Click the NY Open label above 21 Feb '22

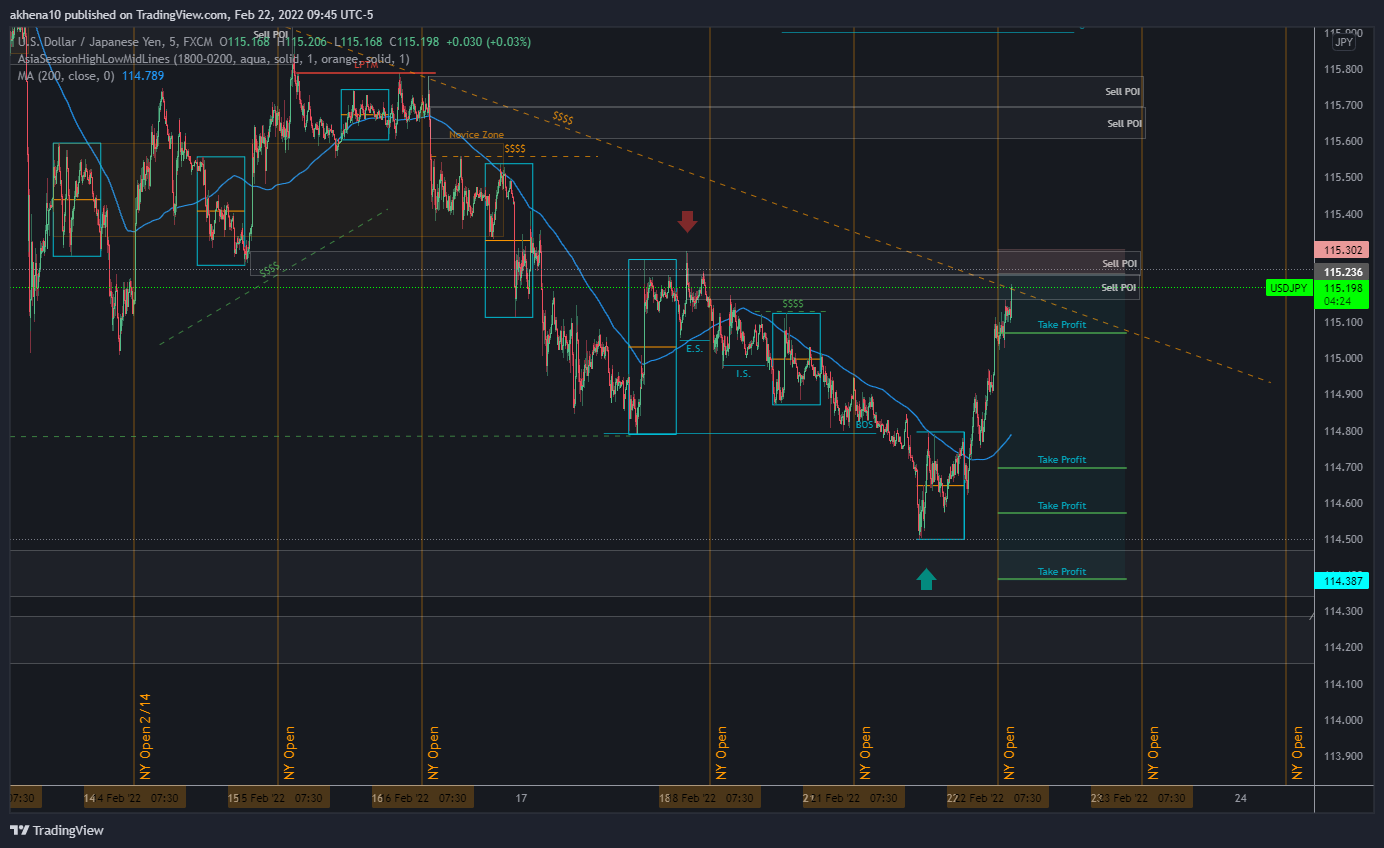[865, 753]
